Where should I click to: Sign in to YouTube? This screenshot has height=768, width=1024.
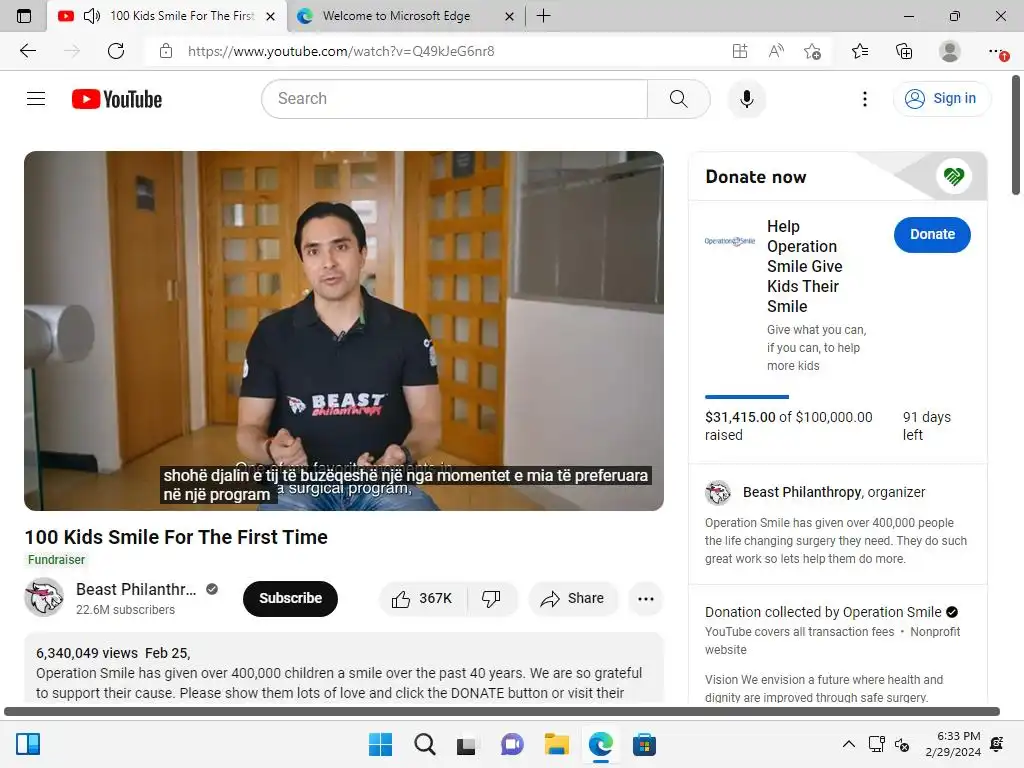[941, 99]
